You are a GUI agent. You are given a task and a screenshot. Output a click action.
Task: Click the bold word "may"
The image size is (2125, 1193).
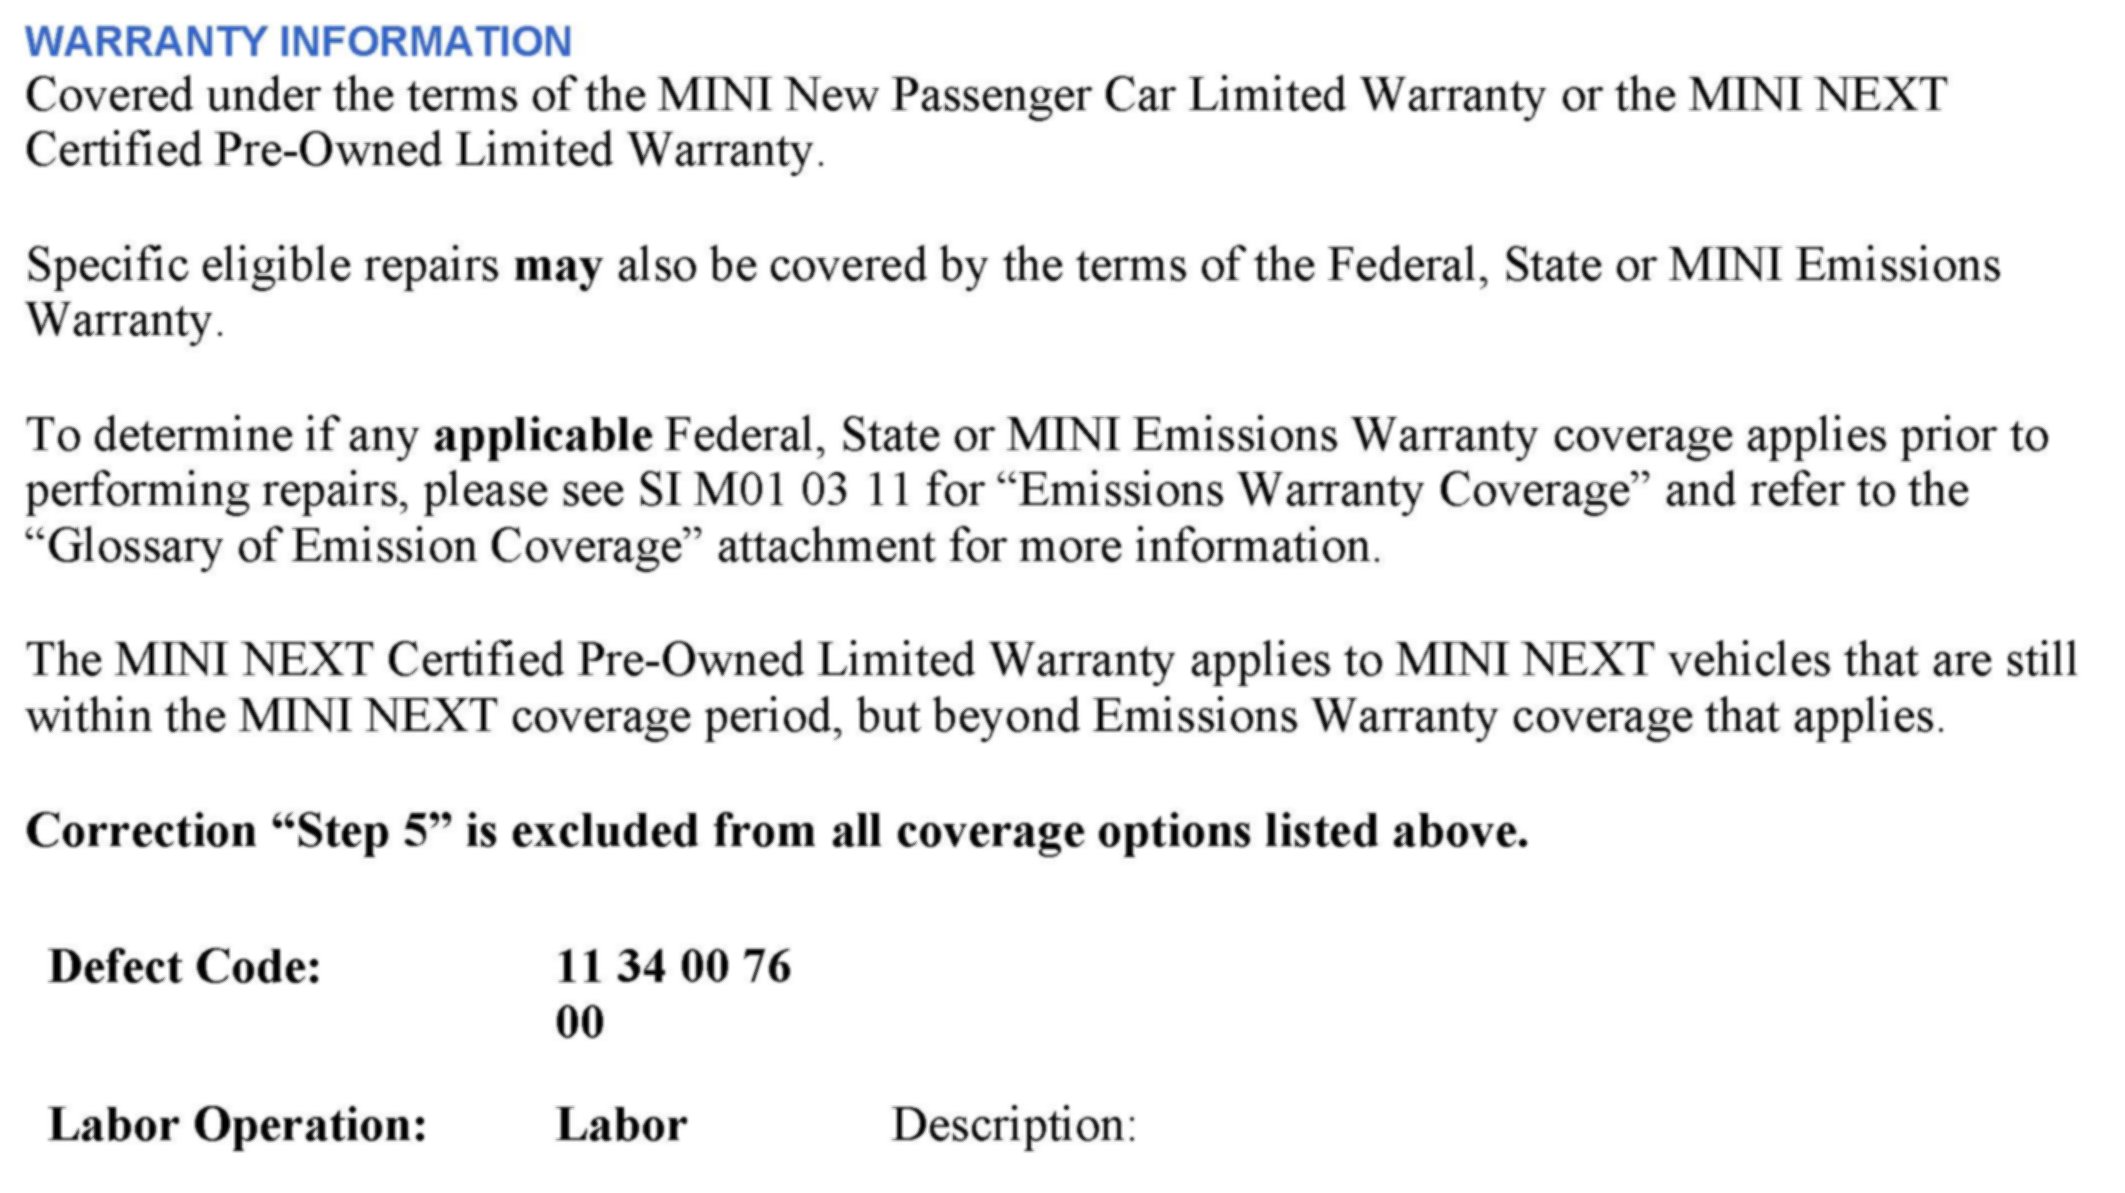557,267
